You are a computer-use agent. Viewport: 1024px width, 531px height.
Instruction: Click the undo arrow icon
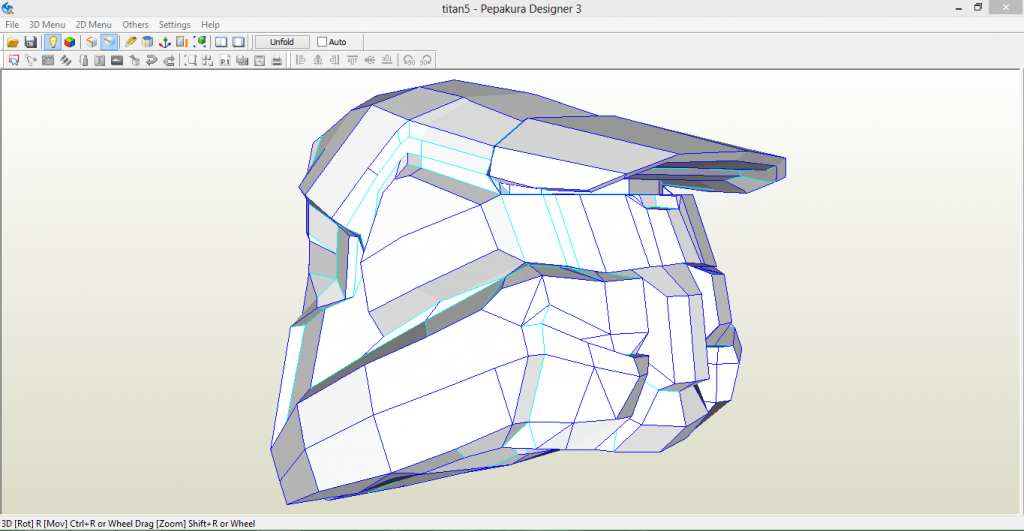click(x=152, y=60)
